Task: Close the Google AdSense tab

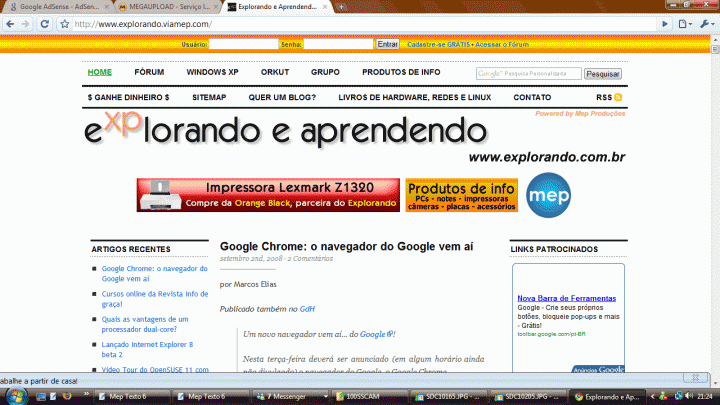Action: (x=107, y=7)
